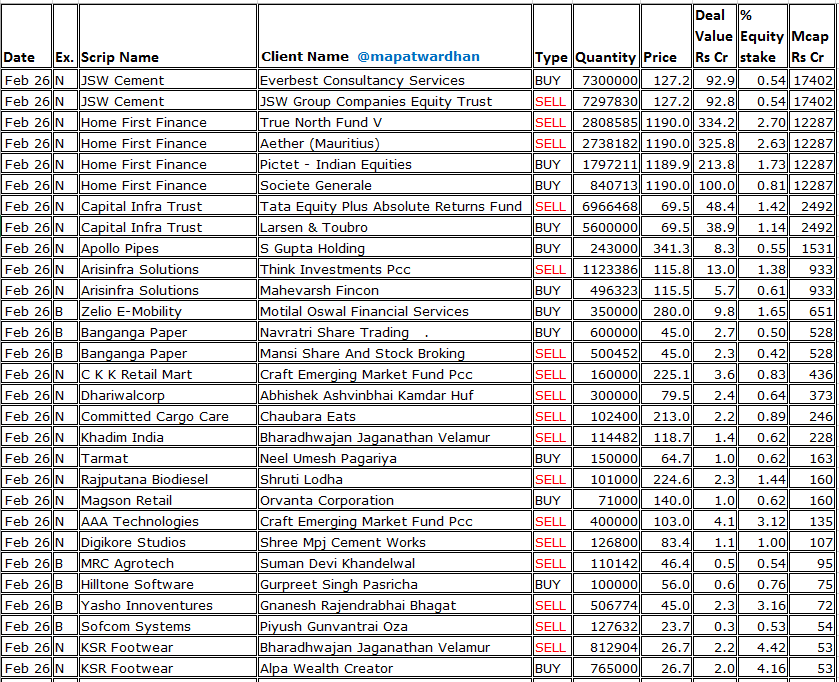Select the 'Alpa Wealth Creator' cell
Viewport: 839px width, 682px height.
click(x=395, y=668)
